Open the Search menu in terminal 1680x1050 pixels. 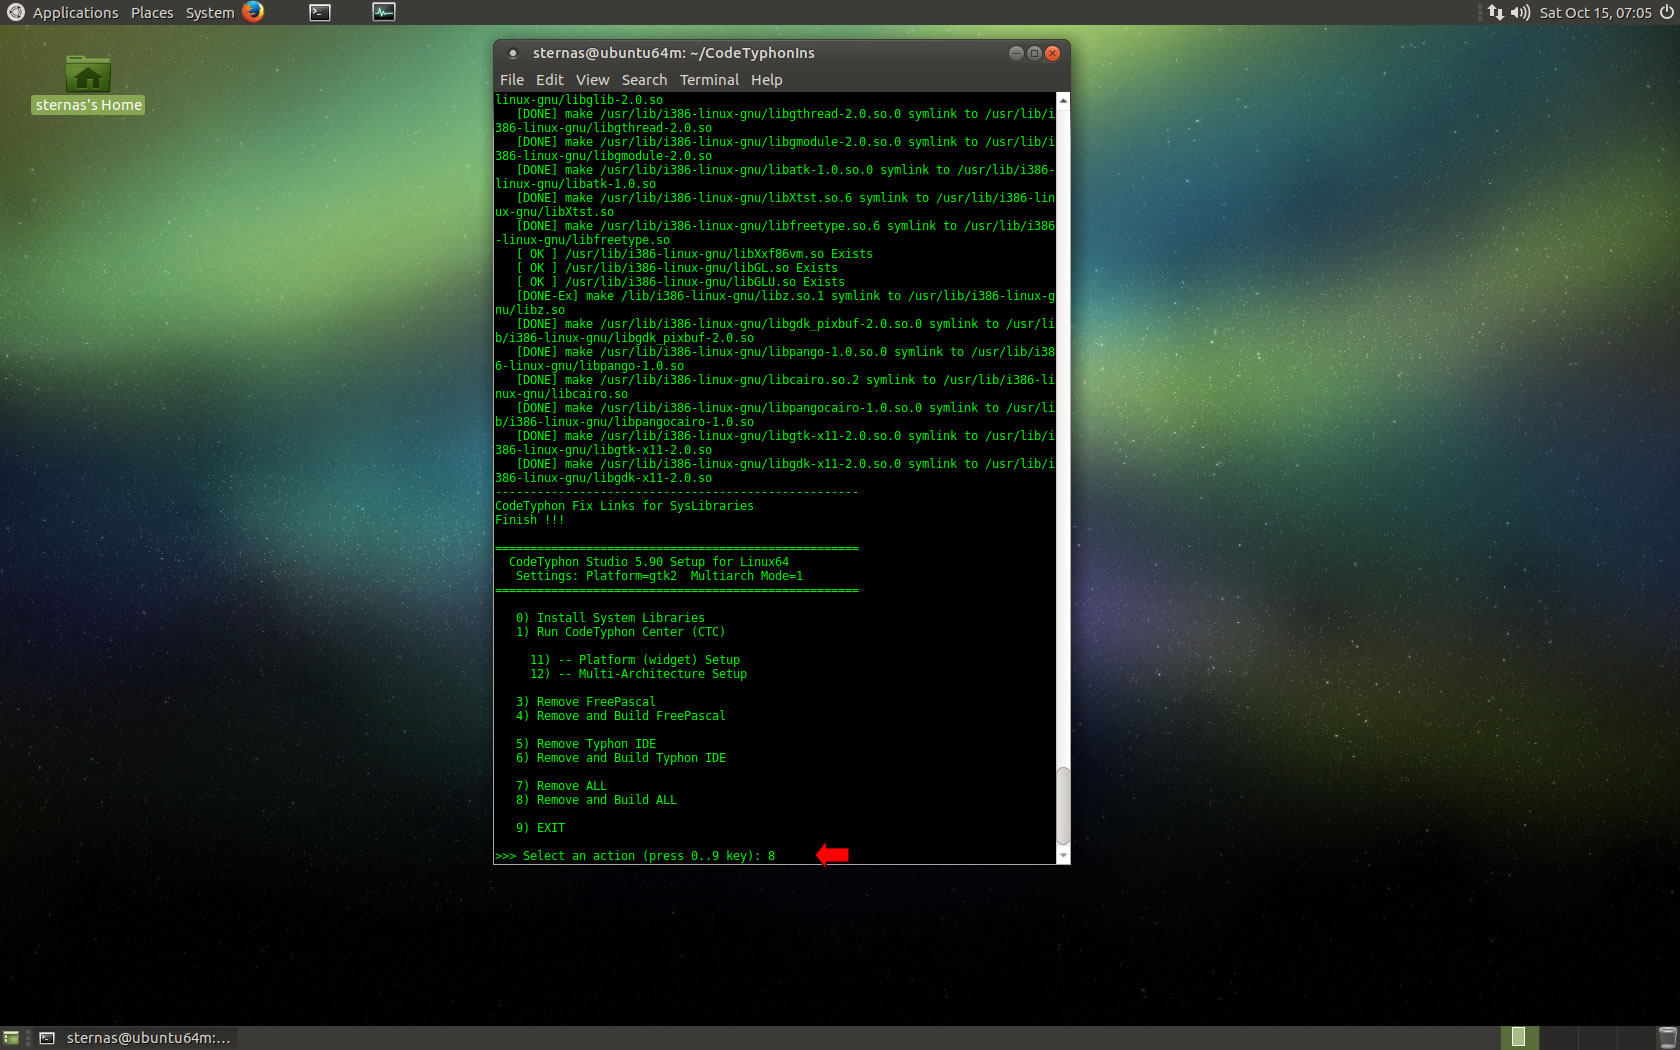(x=644, y=80)
